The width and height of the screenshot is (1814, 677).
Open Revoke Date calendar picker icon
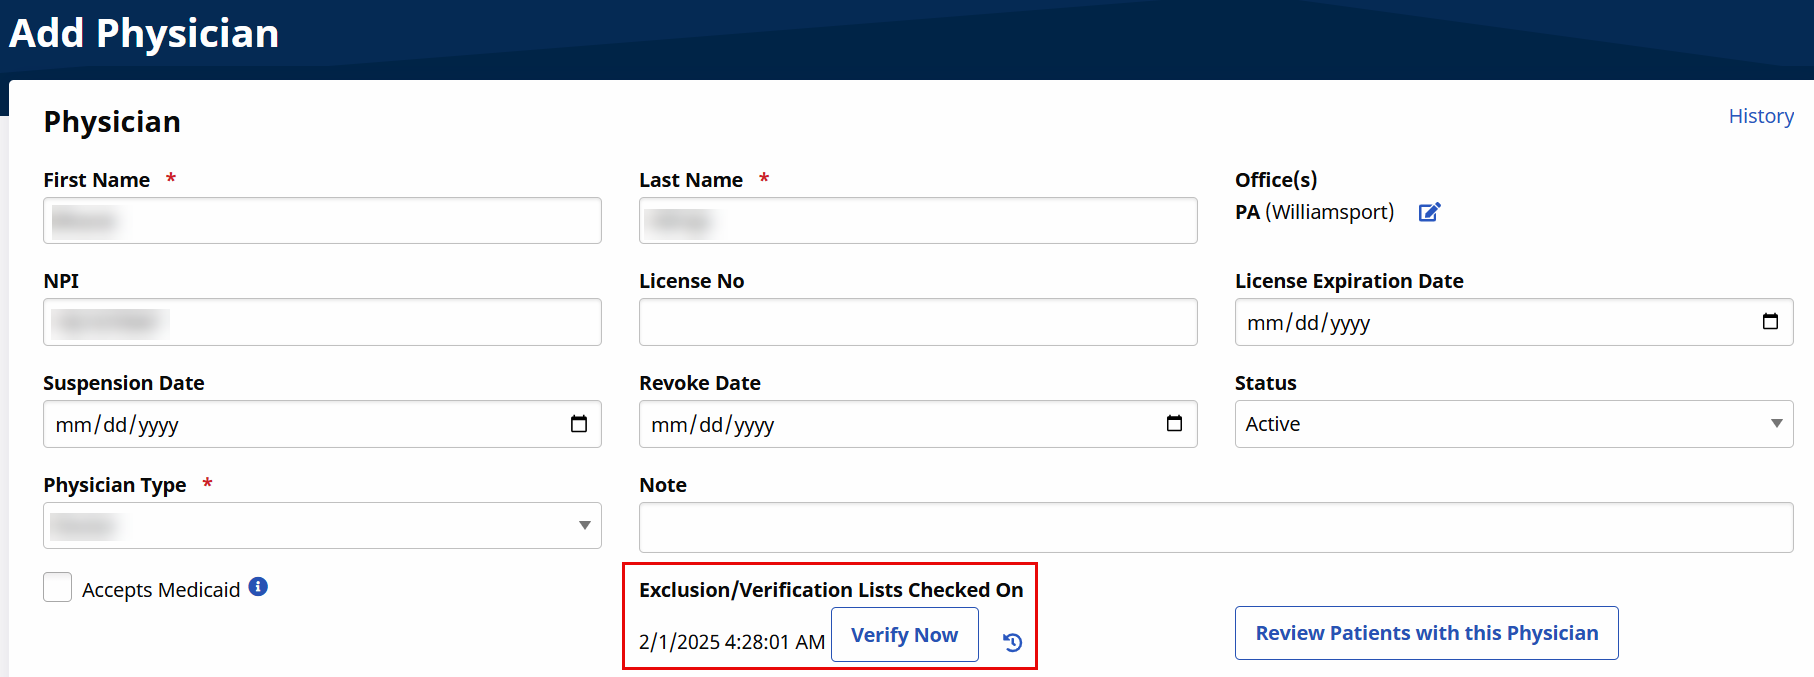click(x=1174, y=424)
